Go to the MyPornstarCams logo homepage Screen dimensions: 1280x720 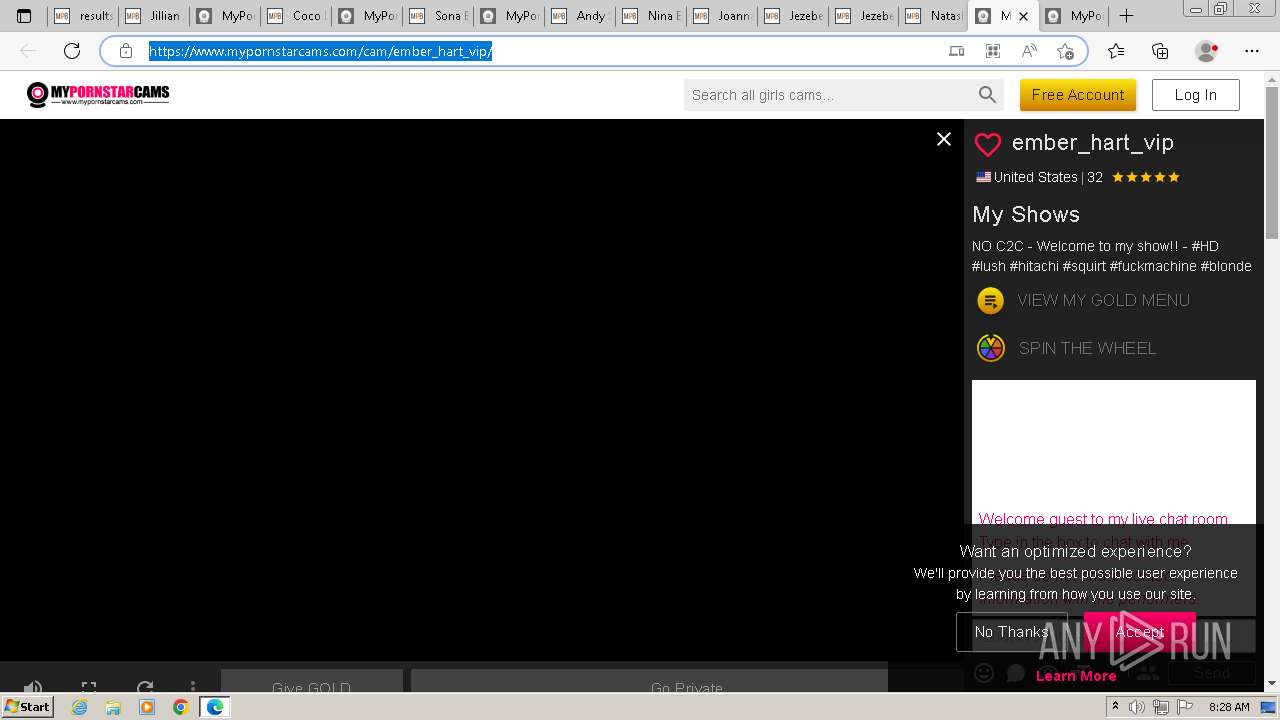(x=98, y=94)
